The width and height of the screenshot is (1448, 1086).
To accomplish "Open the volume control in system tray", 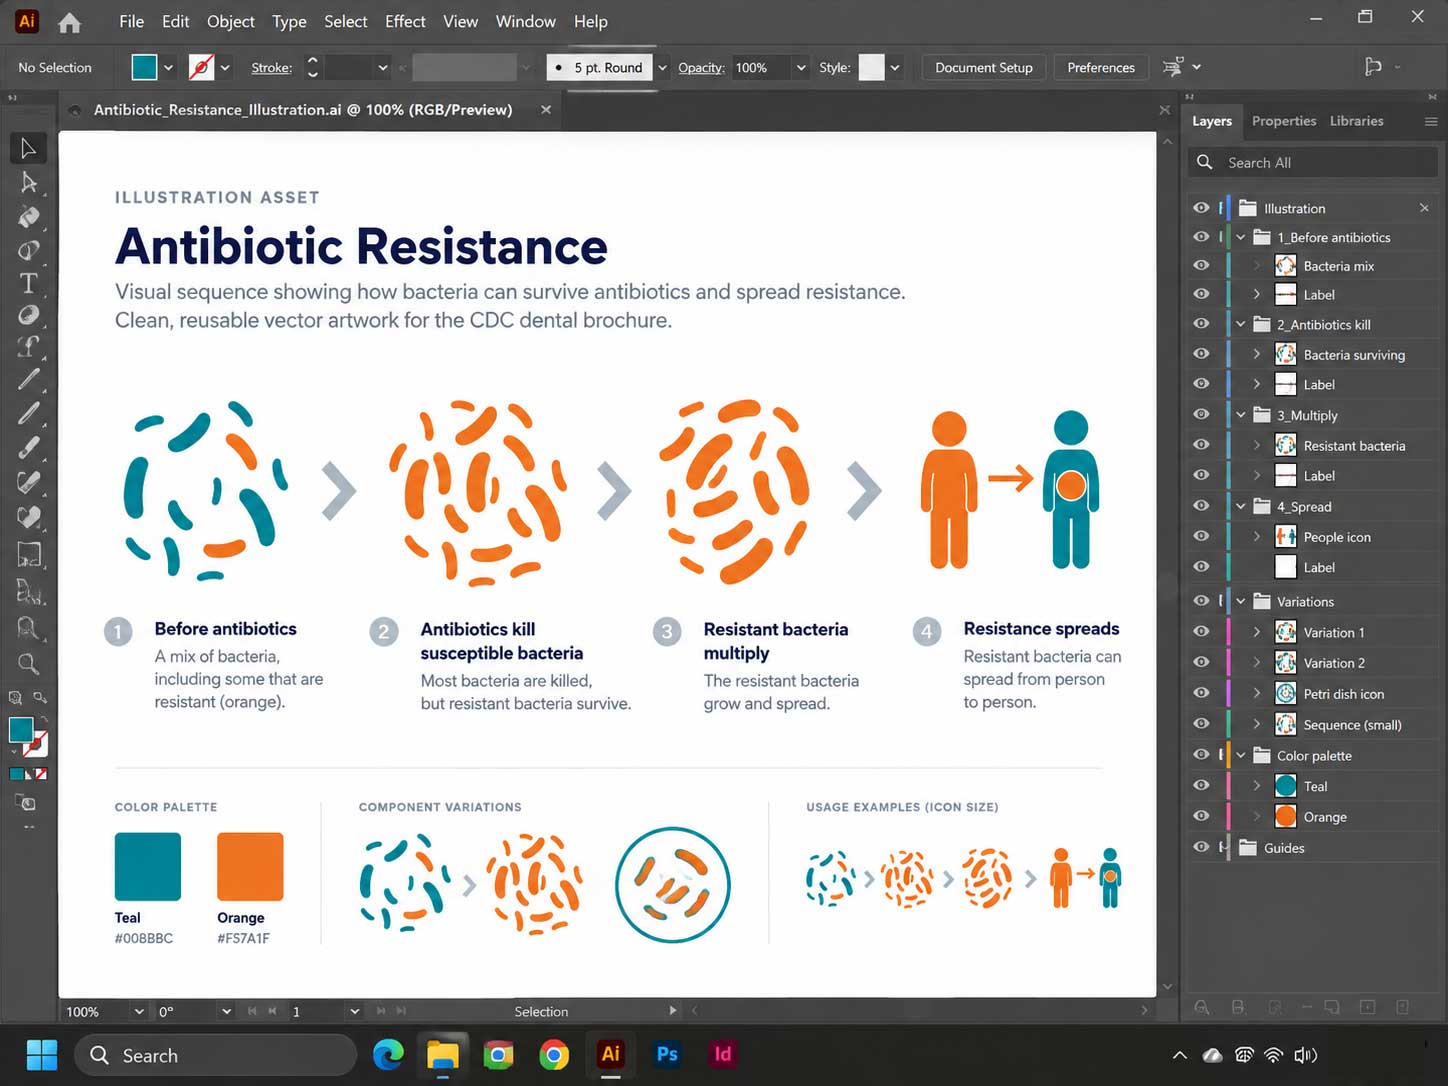I will tap(1305, 1055).
